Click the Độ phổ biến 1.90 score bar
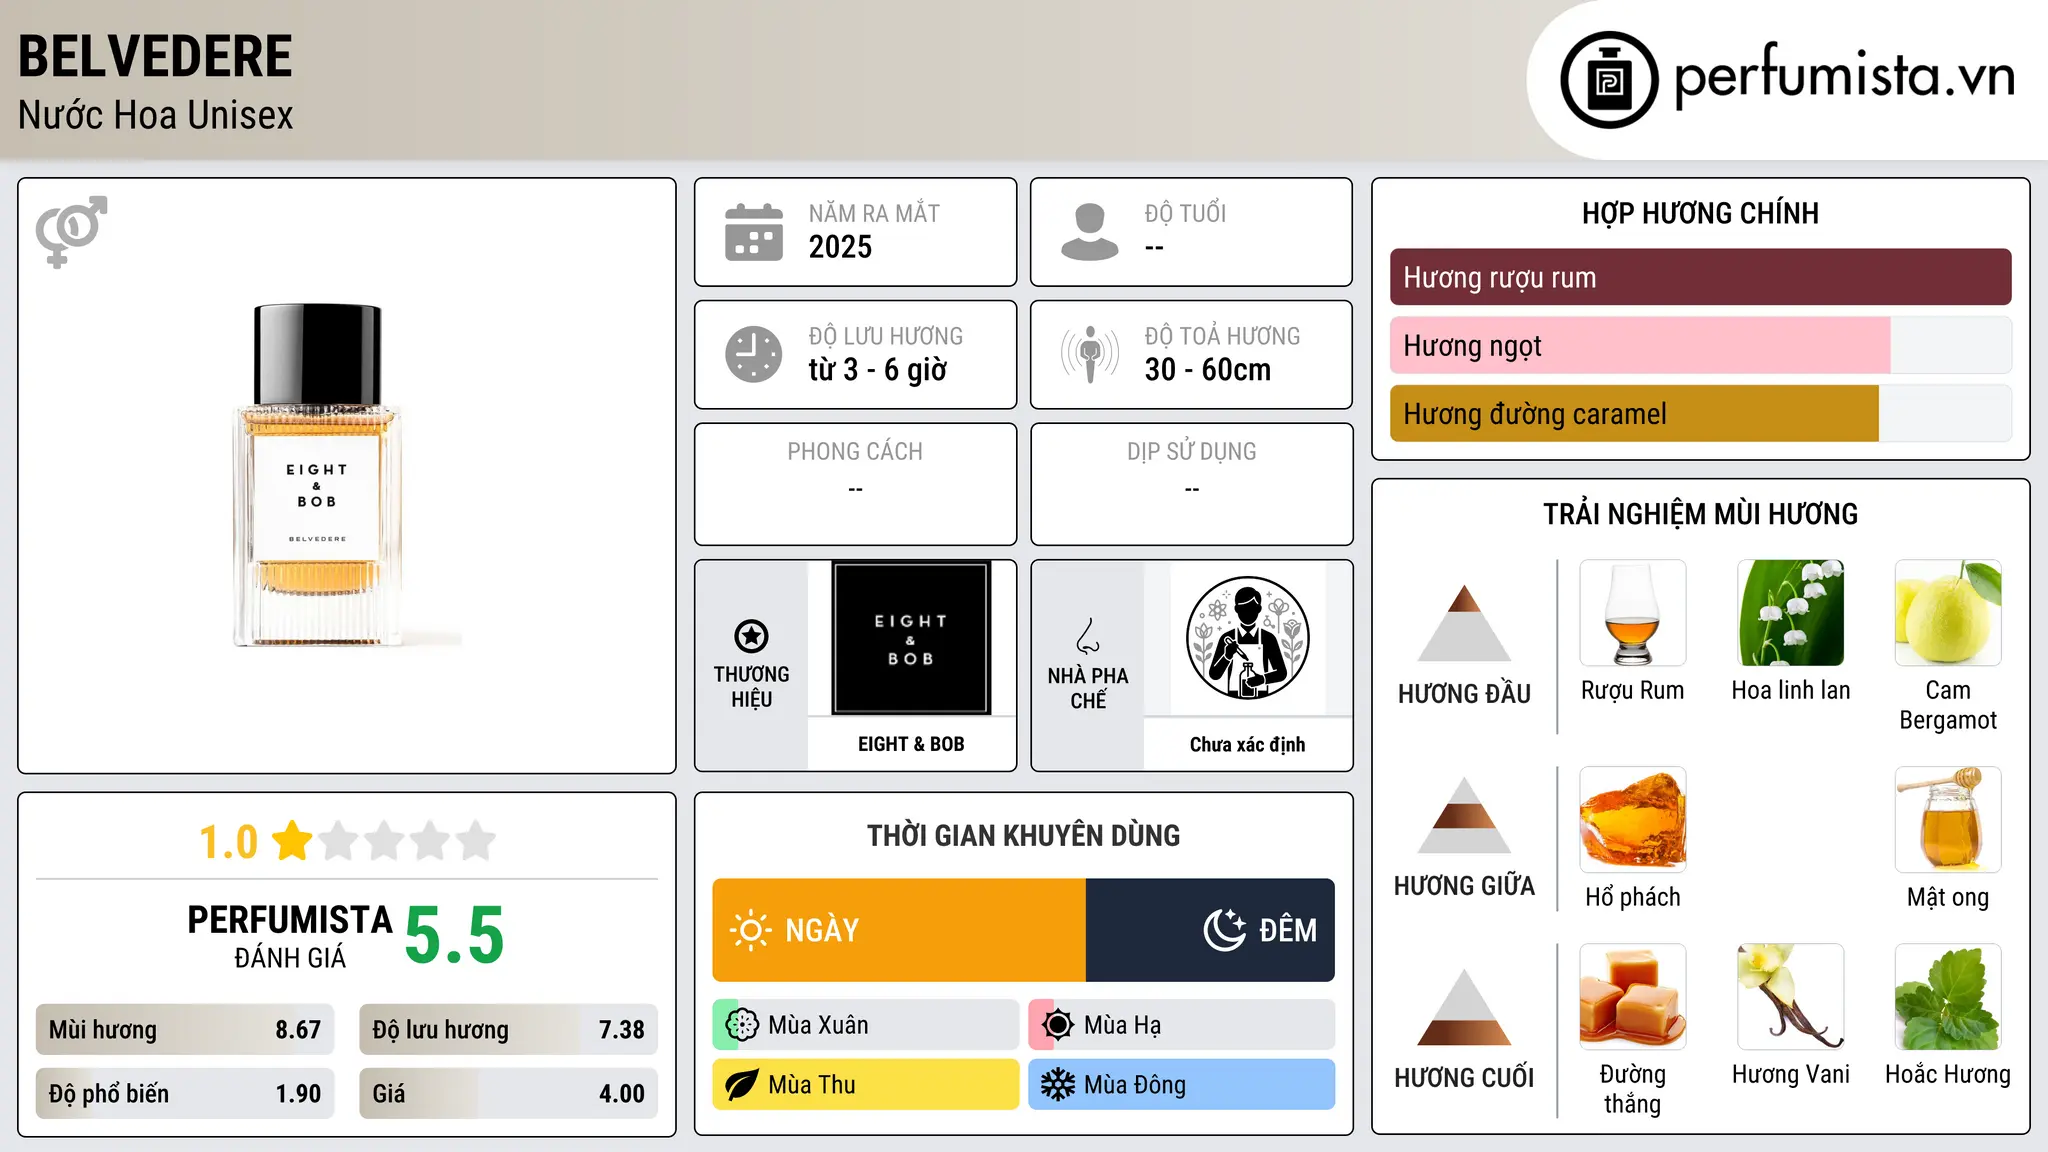The height and width of the screenshot is (1152, 2048). [185, 1093]
